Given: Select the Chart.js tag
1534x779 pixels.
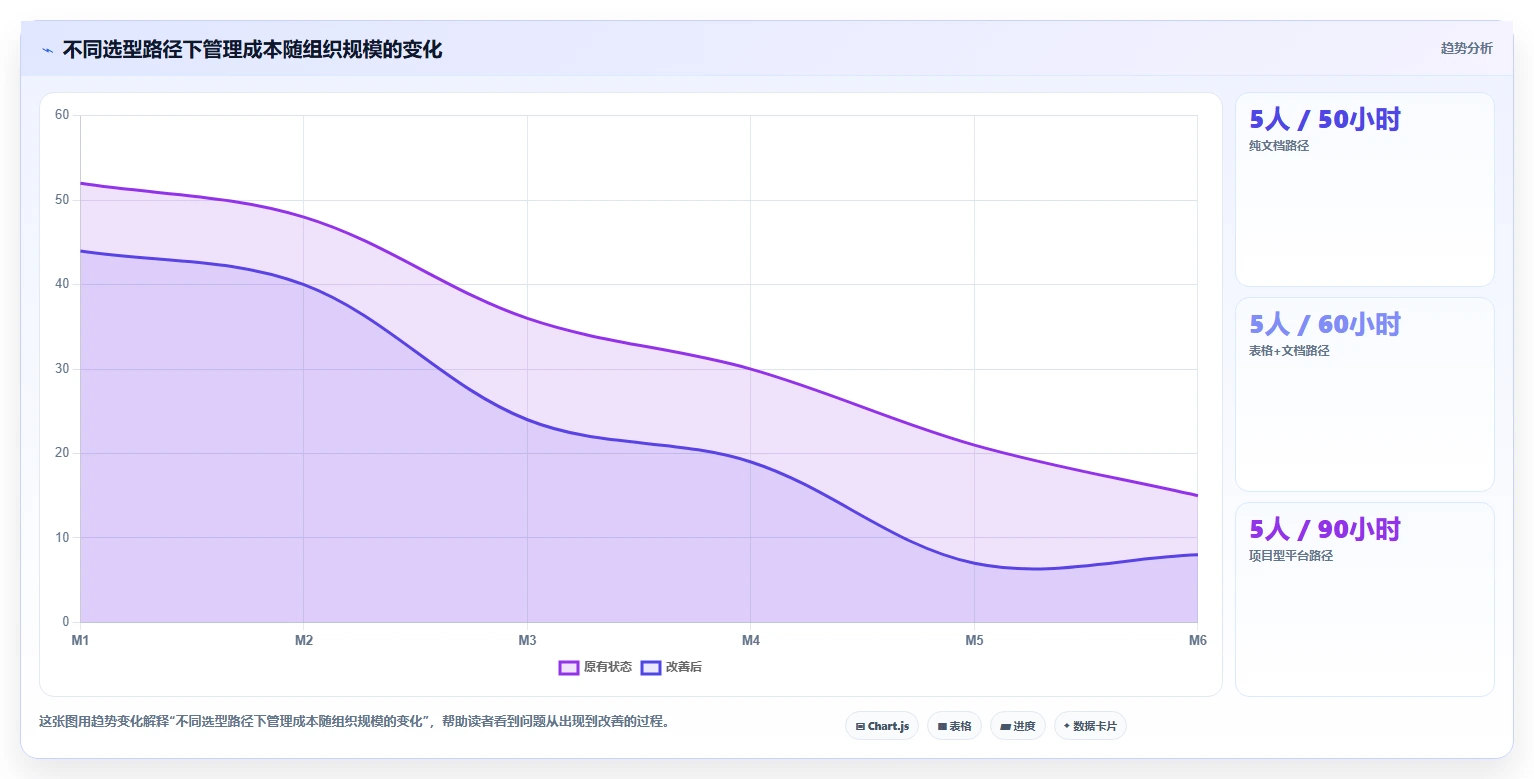Looking at the screenshot, I should coord(882,726).
